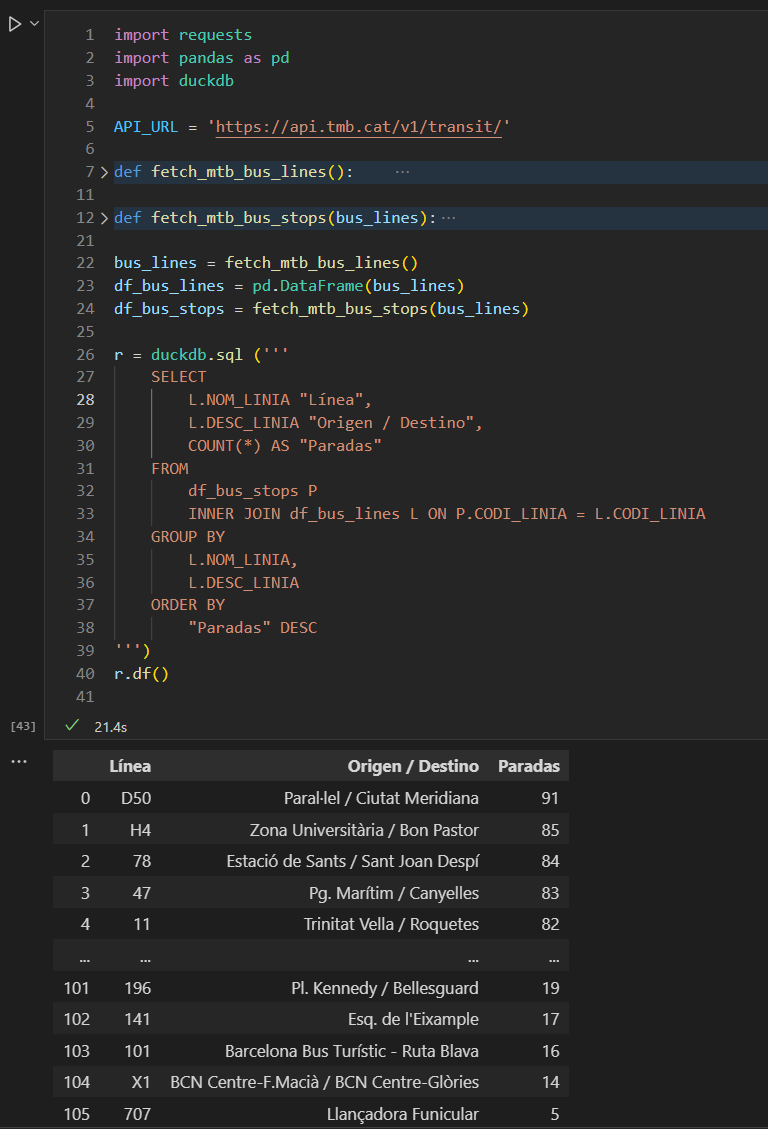Expand the fetch_mtb_bus_lines function fold arrow
This screenshot has height=1129, width=768.
[x=104, y=171]
